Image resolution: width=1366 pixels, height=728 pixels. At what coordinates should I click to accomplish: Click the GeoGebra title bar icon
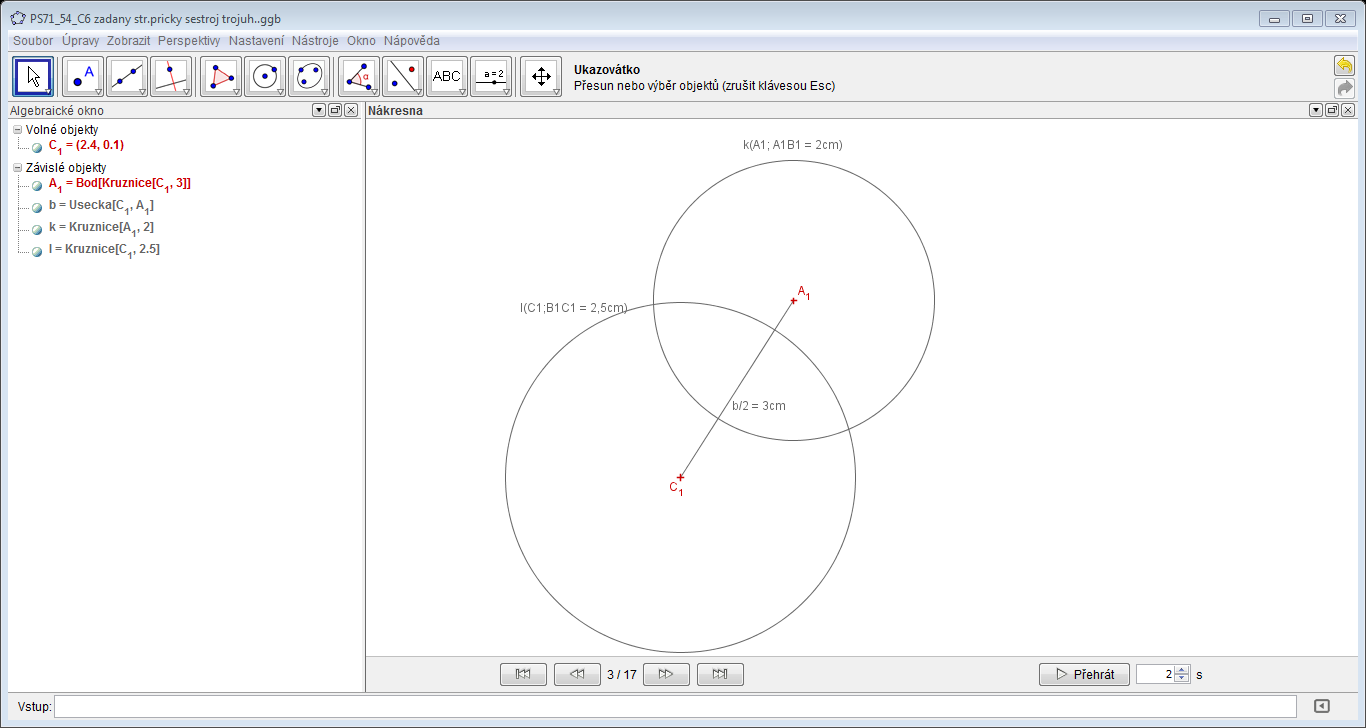pos(18,18)
